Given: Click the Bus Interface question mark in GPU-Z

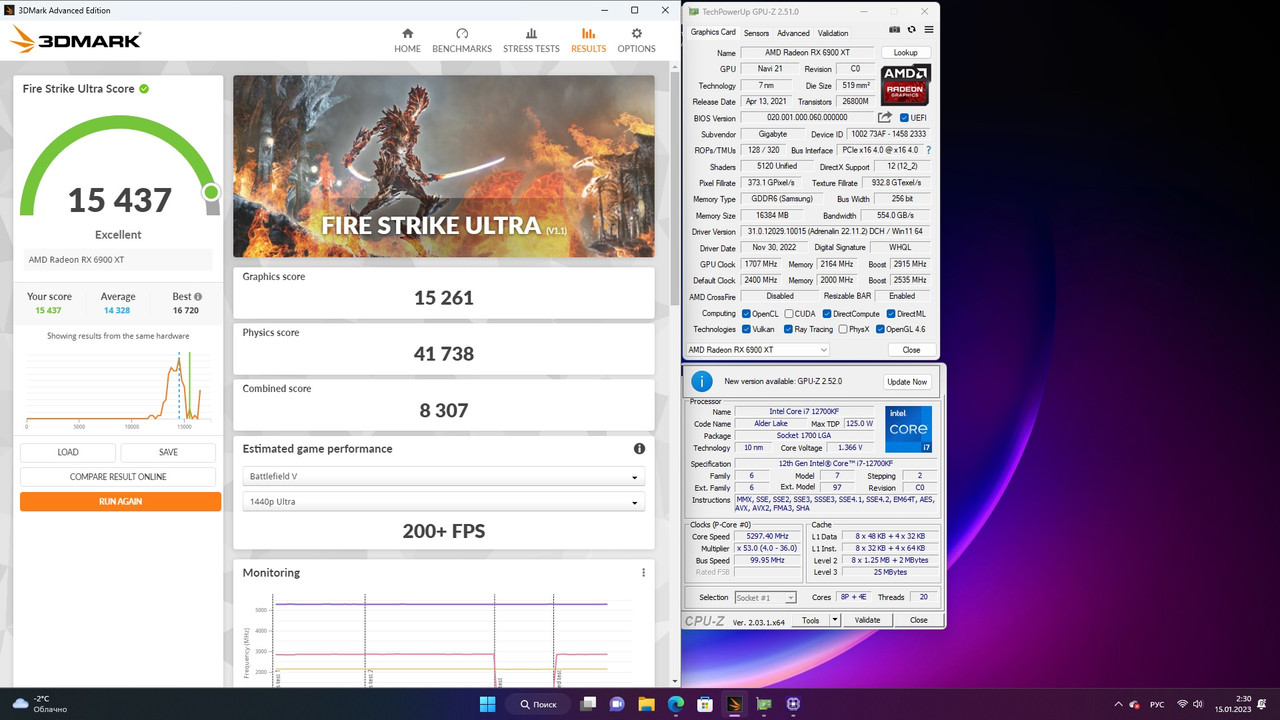Looking at the screenshot, I should tap(928, 150).
